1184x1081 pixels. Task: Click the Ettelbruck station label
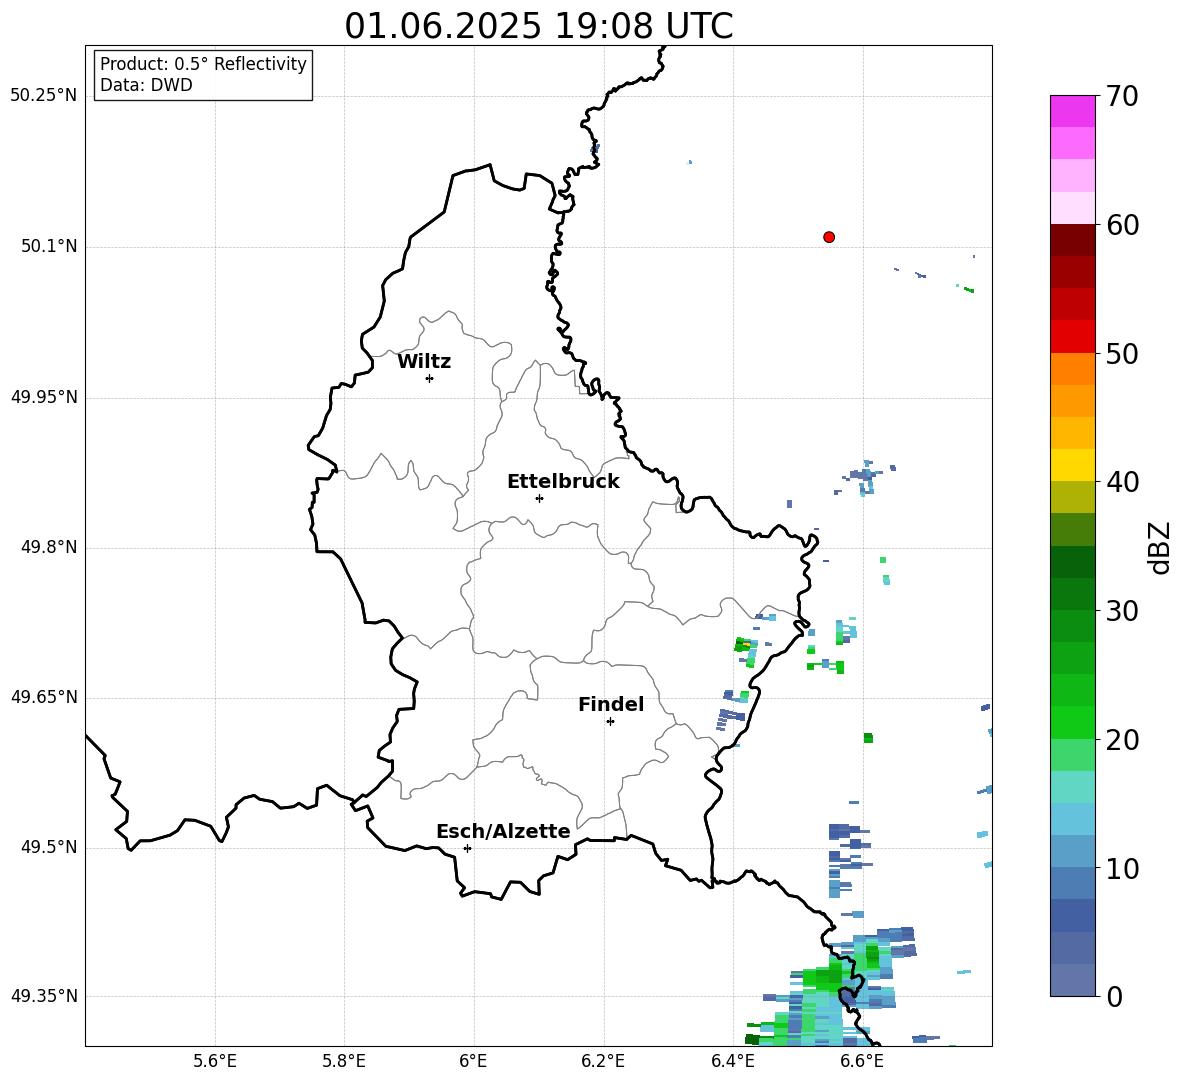(x=563, y=482)
